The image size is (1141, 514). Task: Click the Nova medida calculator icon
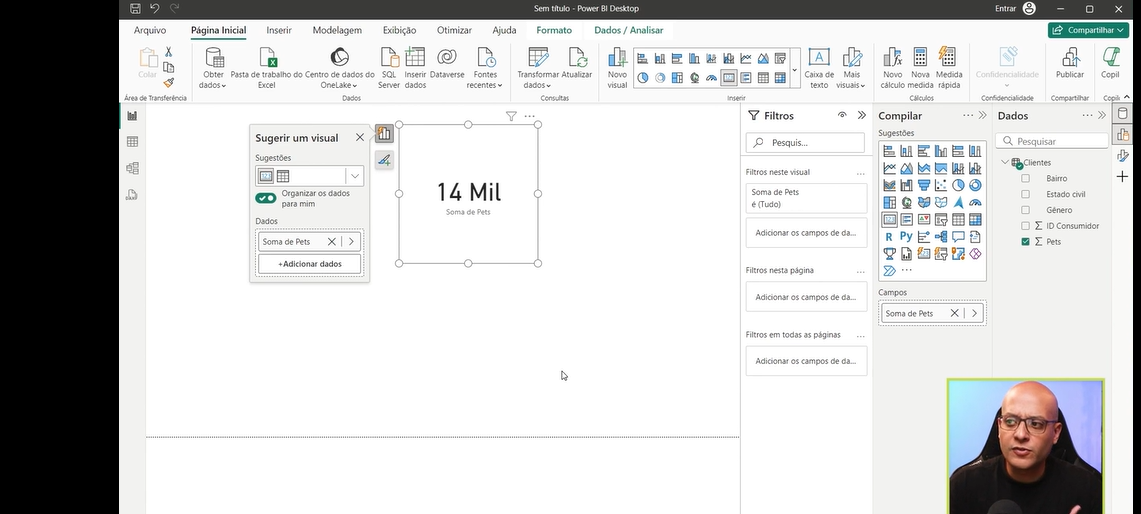click(x=920, y=57)
